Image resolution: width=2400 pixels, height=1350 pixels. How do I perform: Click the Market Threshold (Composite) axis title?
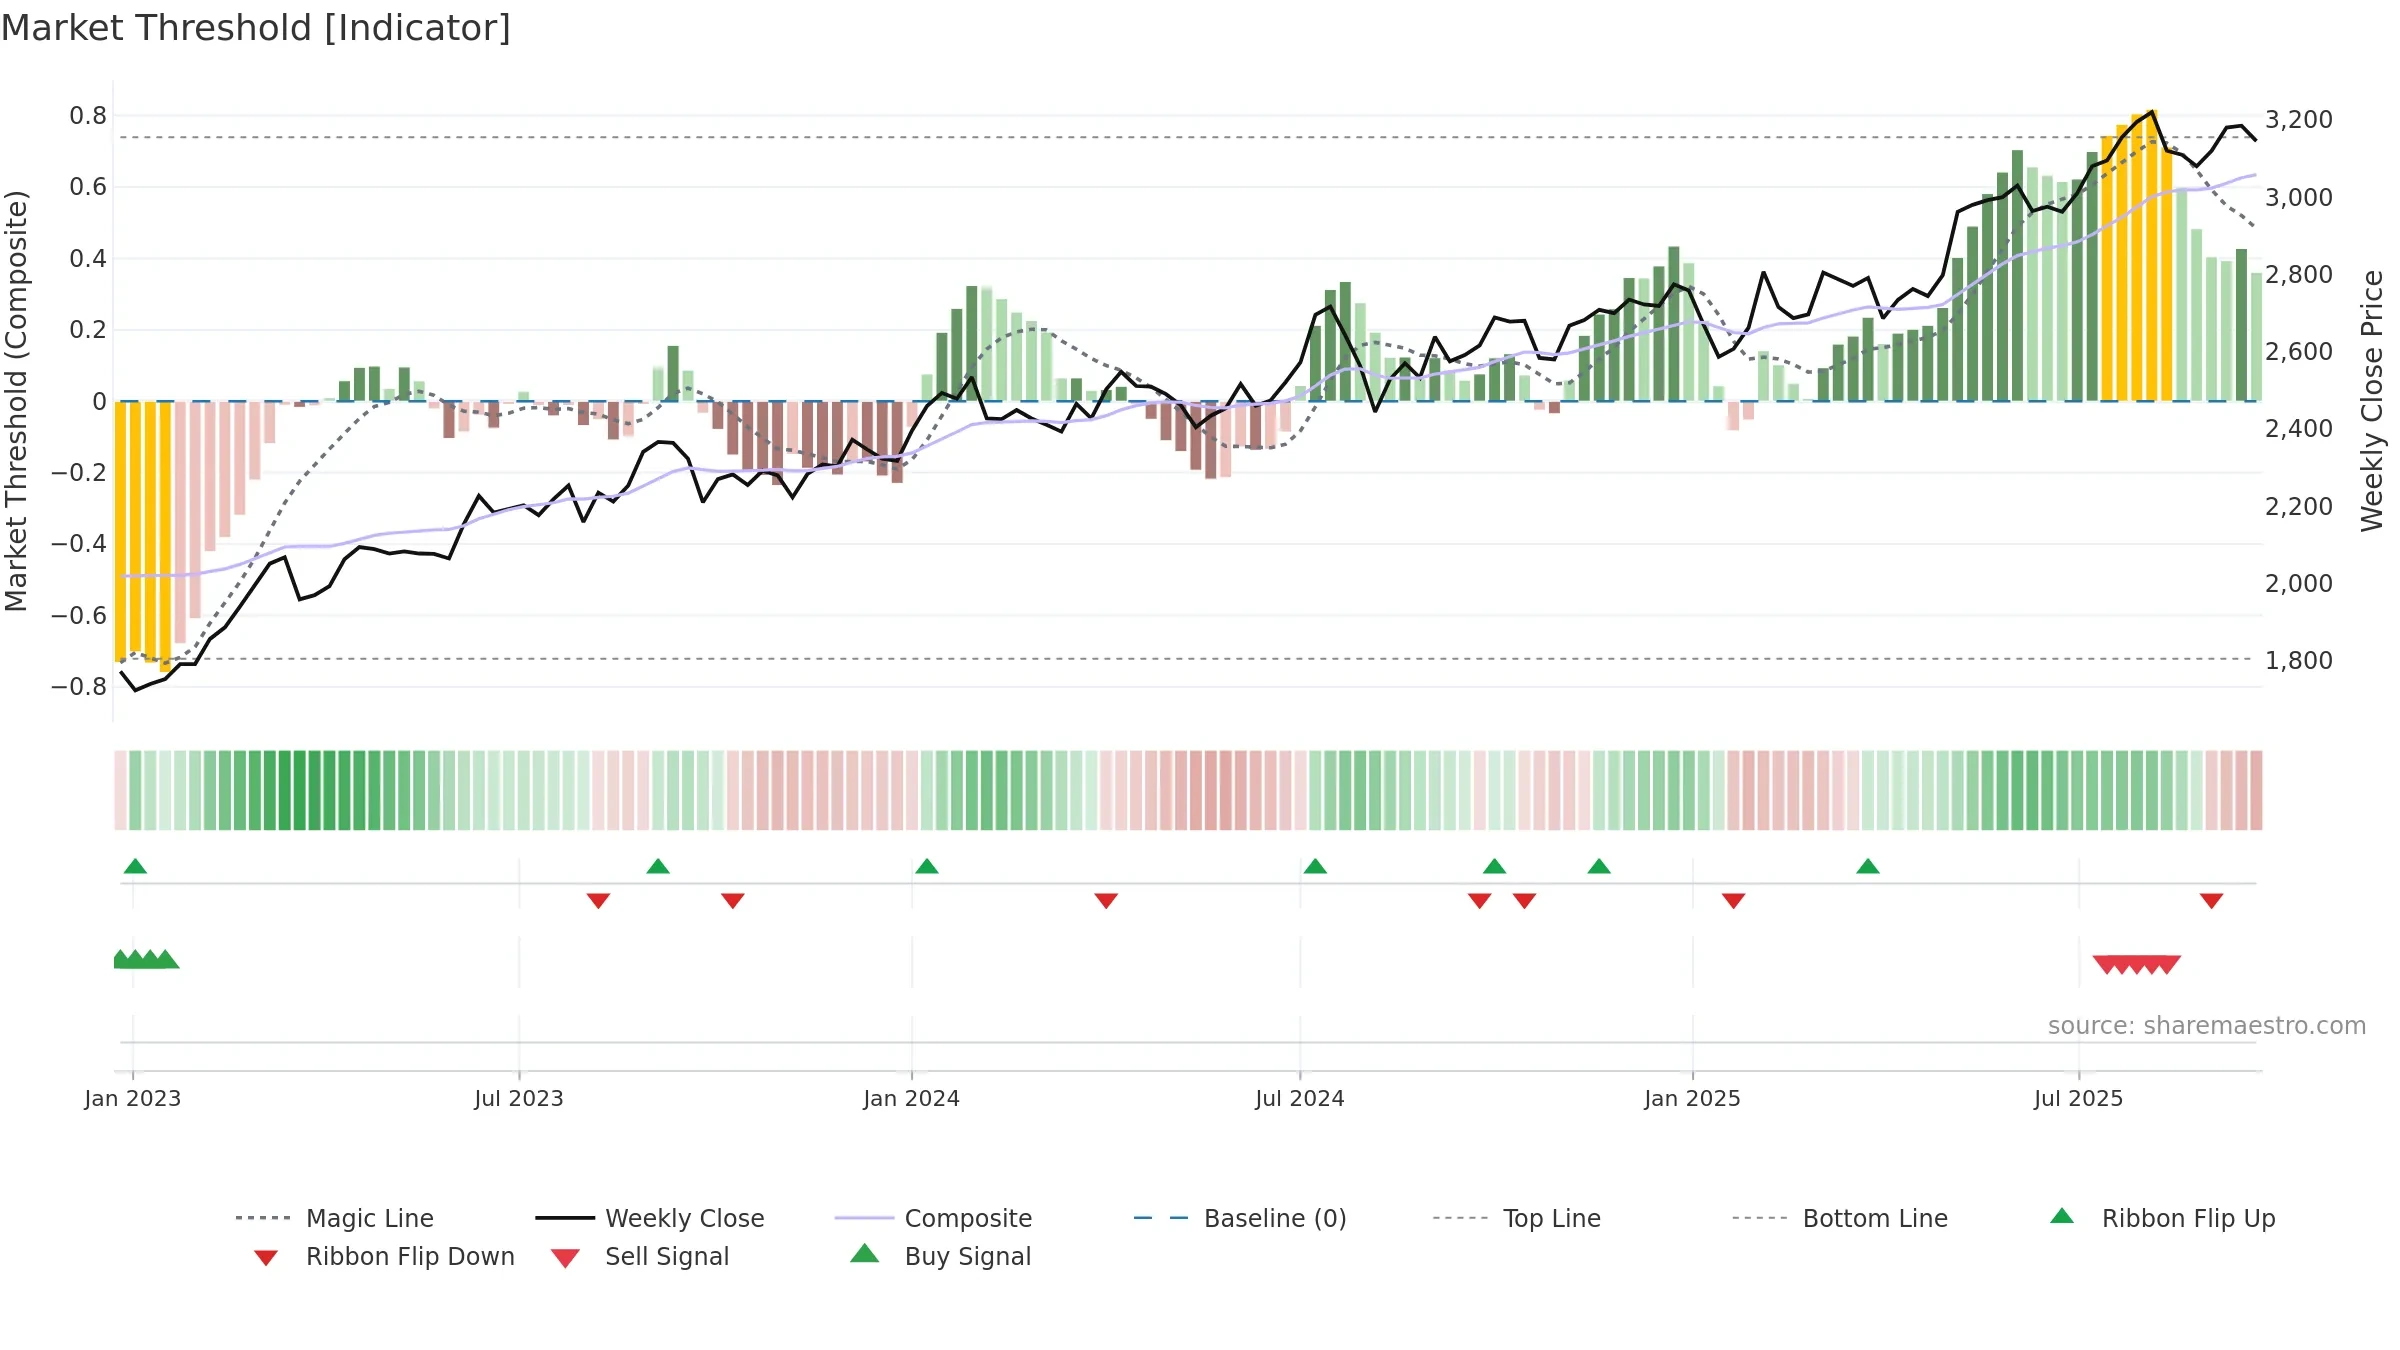click(x=16, y=401)
